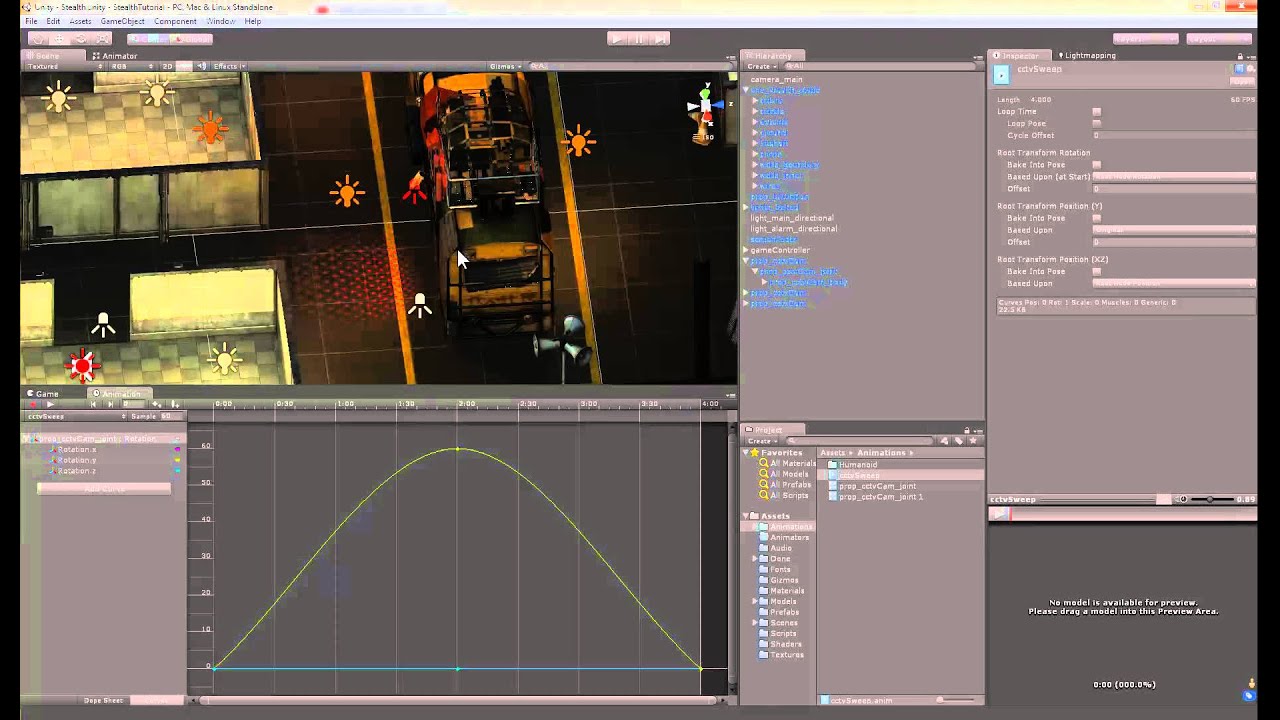Select light_main_directional in Hierarchy
This screenshot has height=720, width=1280.
[791, 218]
